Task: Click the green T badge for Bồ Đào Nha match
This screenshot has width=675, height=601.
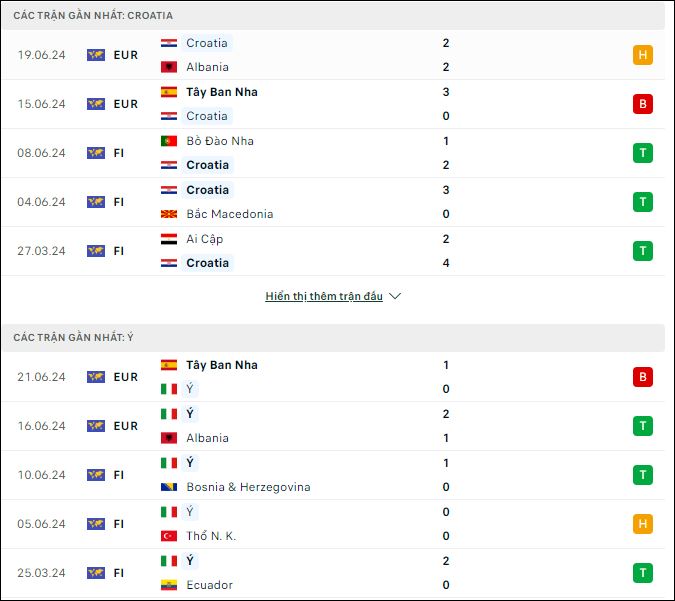Action: click(x=642, y=153)
